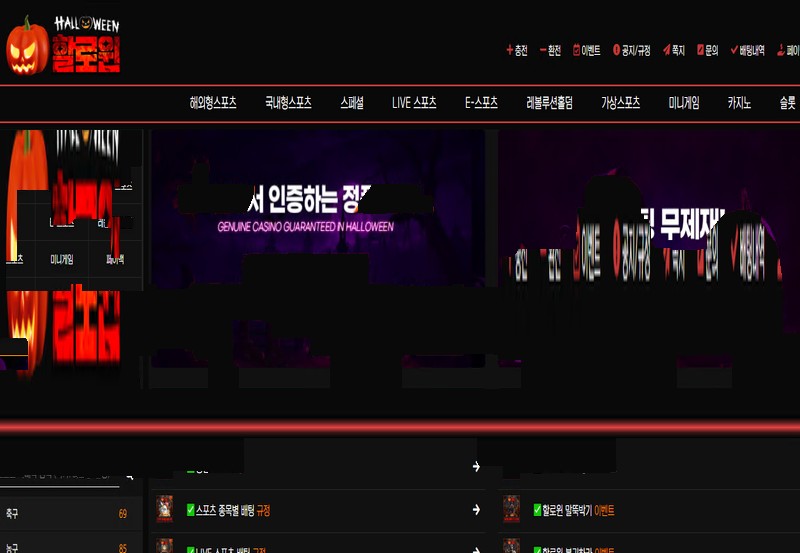The image size is (800, 553).
Task: Click the plus icon next to 충전
Action: tap(509, 50)
